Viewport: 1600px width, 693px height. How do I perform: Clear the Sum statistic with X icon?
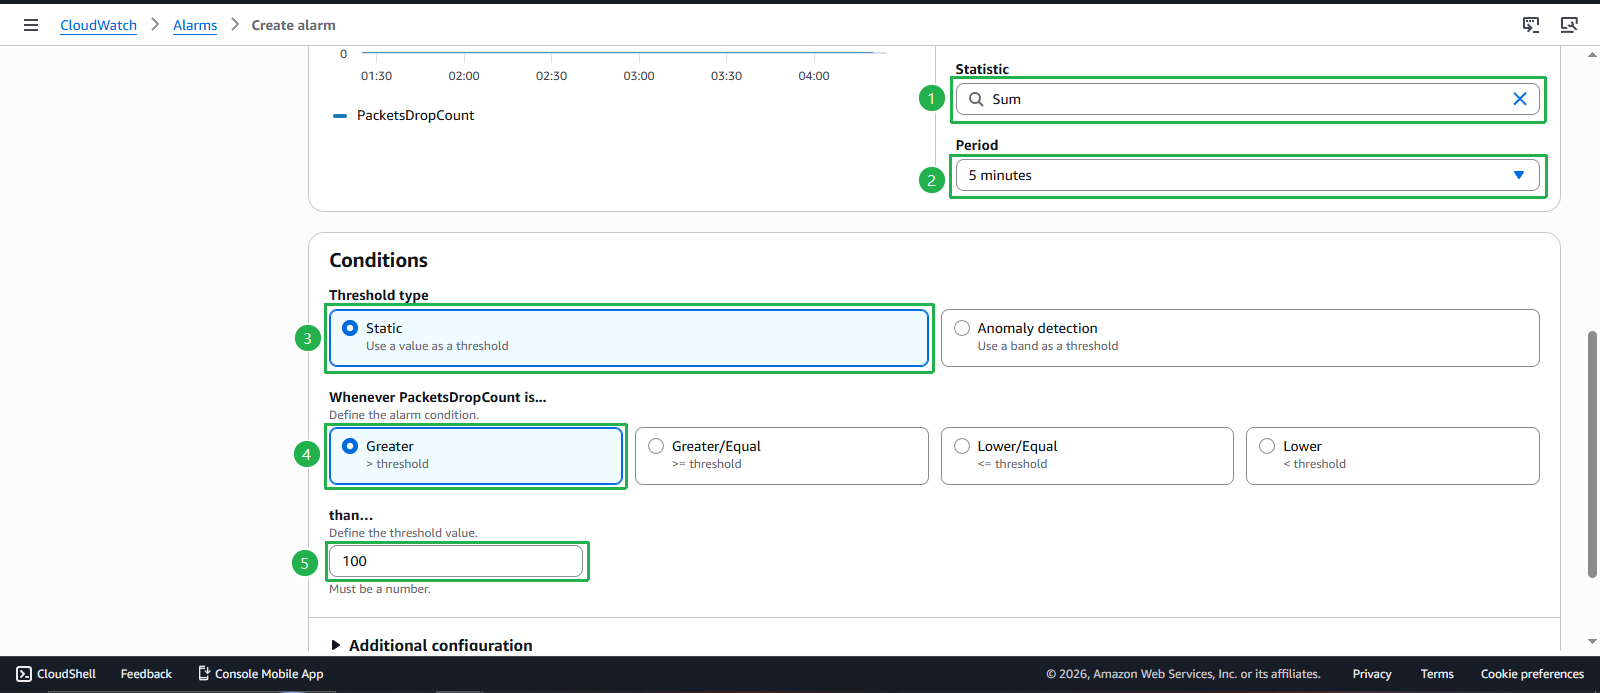click(1519, 99)
